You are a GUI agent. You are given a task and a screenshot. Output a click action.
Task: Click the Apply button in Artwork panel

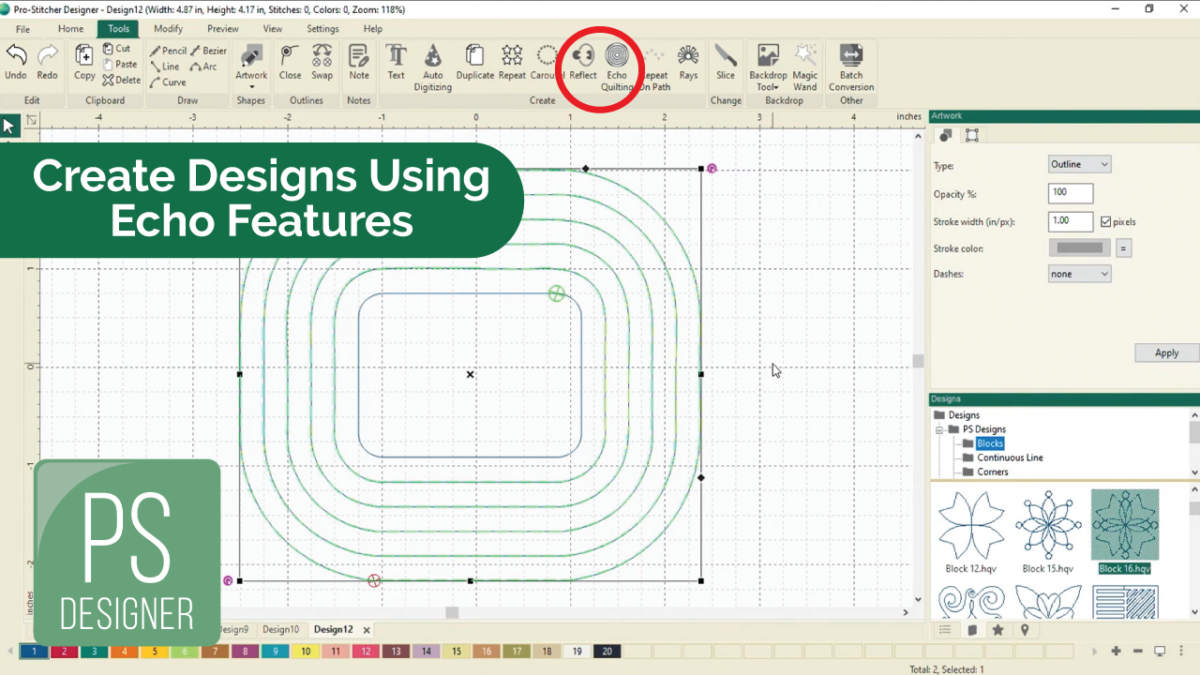coord(1166,352)
